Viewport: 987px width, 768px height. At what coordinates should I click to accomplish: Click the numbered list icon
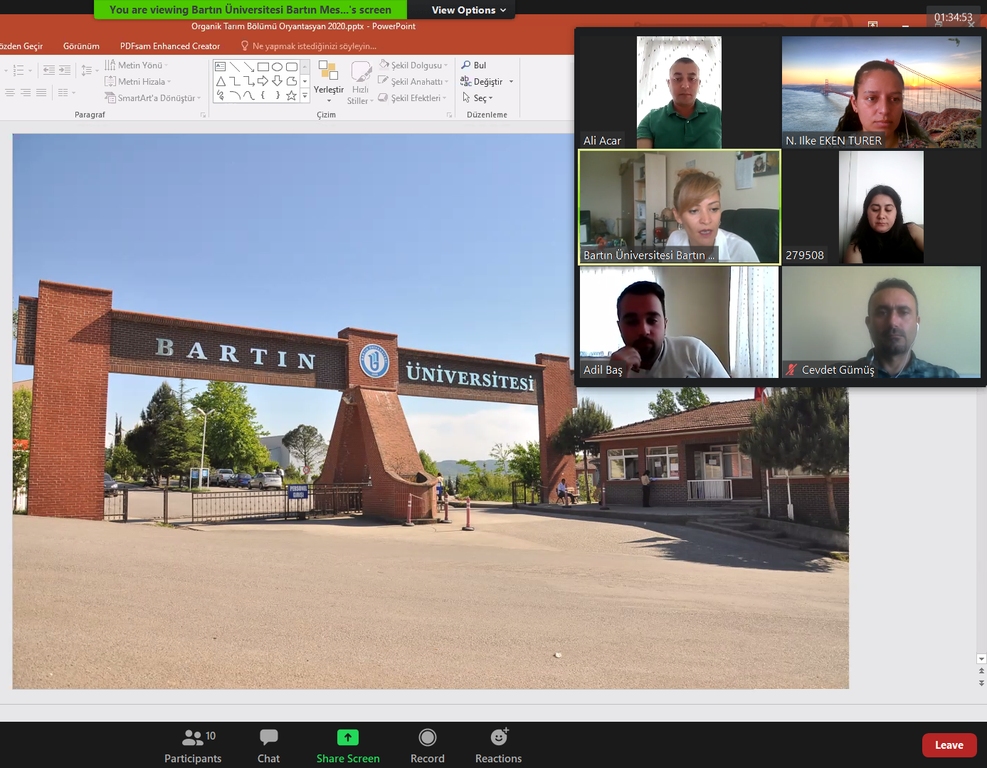click(x=19, y=70)
